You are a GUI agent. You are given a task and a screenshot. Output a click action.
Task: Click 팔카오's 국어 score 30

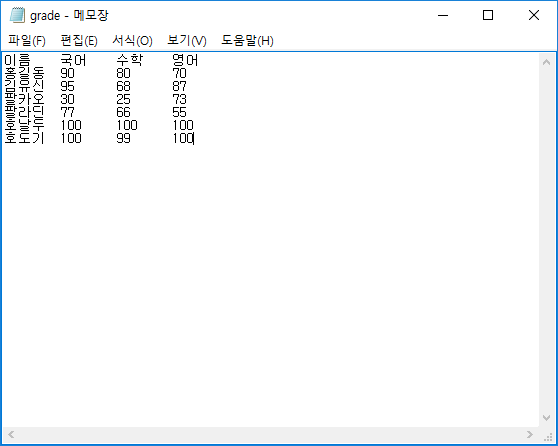[x=67, y=99]
